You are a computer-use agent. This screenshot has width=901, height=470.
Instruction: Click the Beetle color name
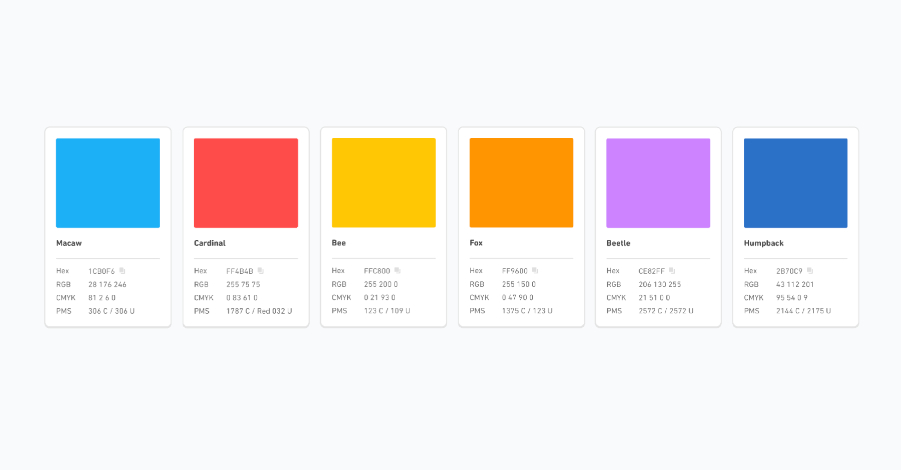pos(618,243)
